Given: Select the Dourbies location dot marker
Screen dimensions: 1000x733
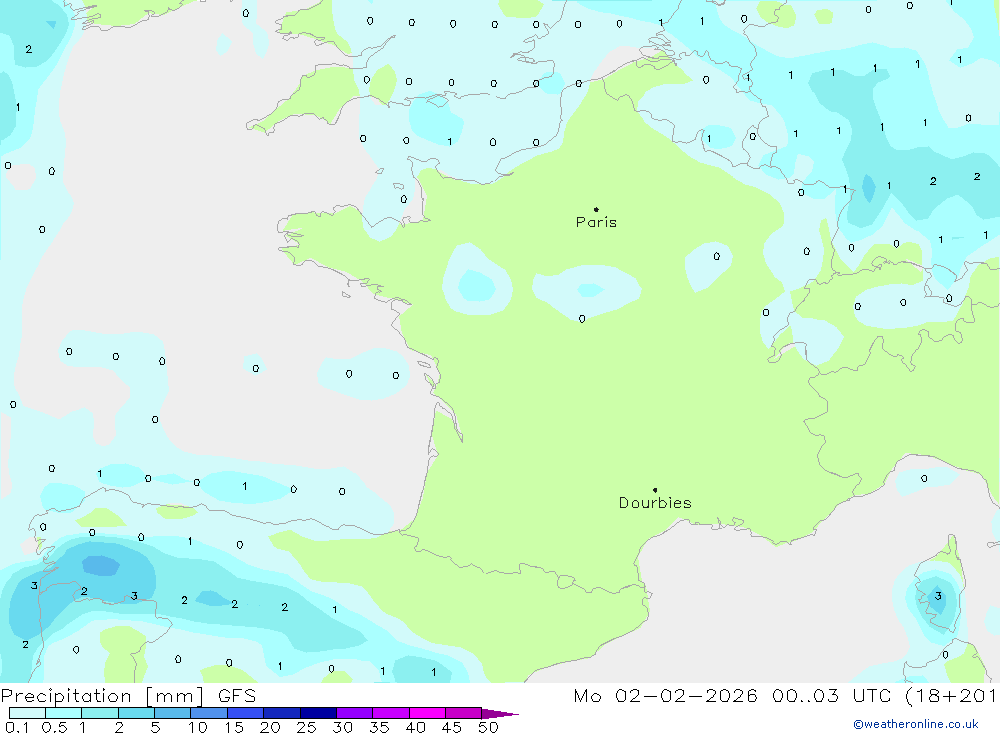Looking at the screenshot, I should click(x=655, y=490).
